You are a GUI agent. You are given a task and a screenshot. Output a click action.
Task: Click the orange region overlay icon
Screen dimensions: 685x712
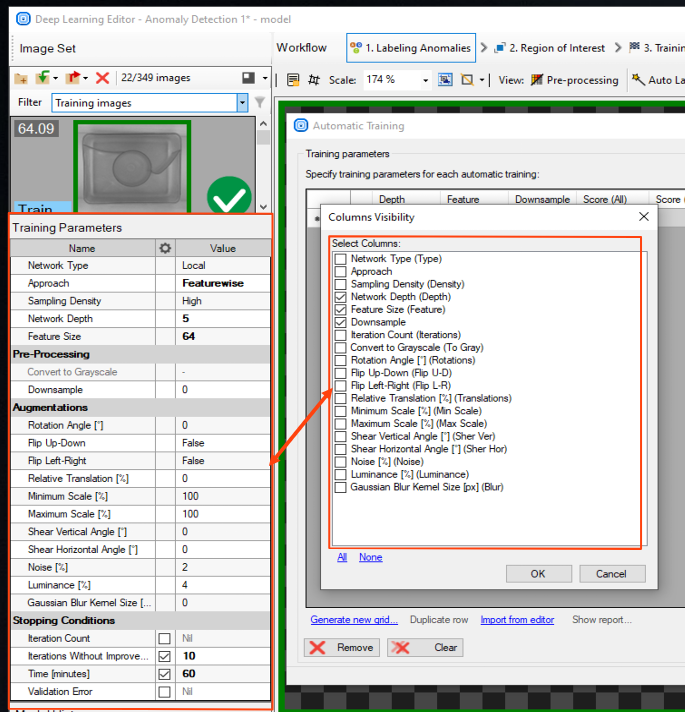pos(467,80)
